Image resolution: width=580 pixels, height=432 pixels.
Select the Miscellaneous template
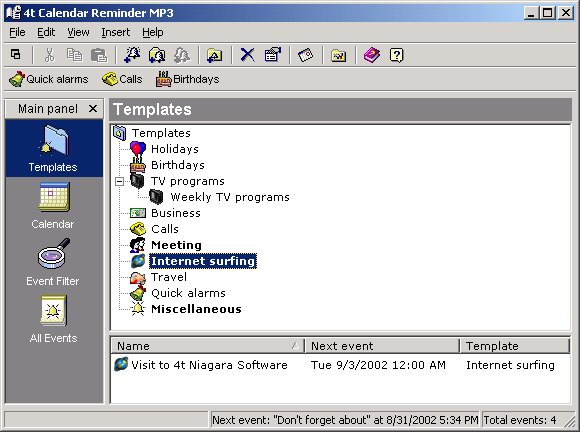pos(196,309)
